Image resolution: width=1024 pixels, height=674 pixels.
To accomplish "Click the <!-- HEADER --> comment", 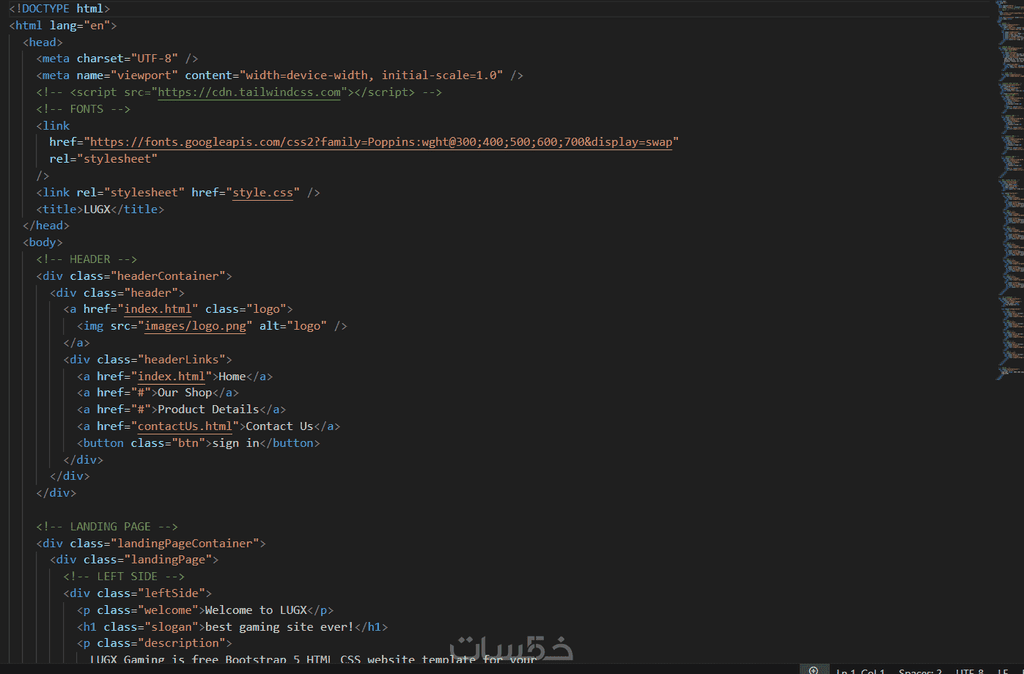I will pos(86,259).
